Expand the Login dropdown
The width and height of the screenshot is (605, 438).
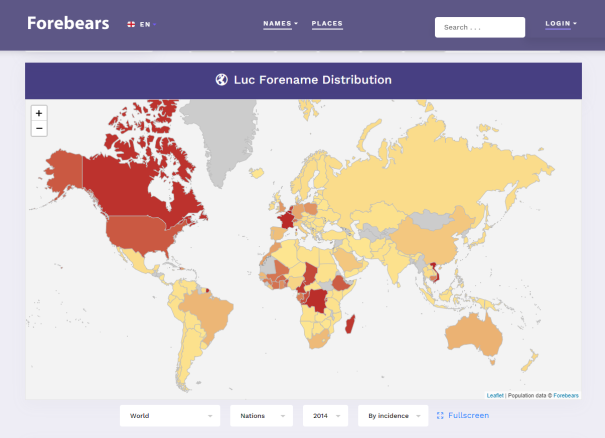coord(560,23)
